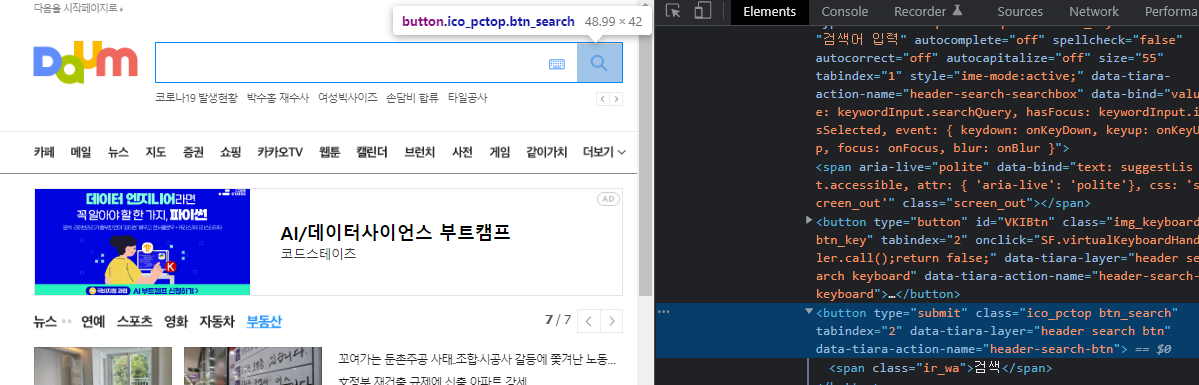Open the 꼬여가는 둔촌주공 사태 news headline

[x=477, y=359]
